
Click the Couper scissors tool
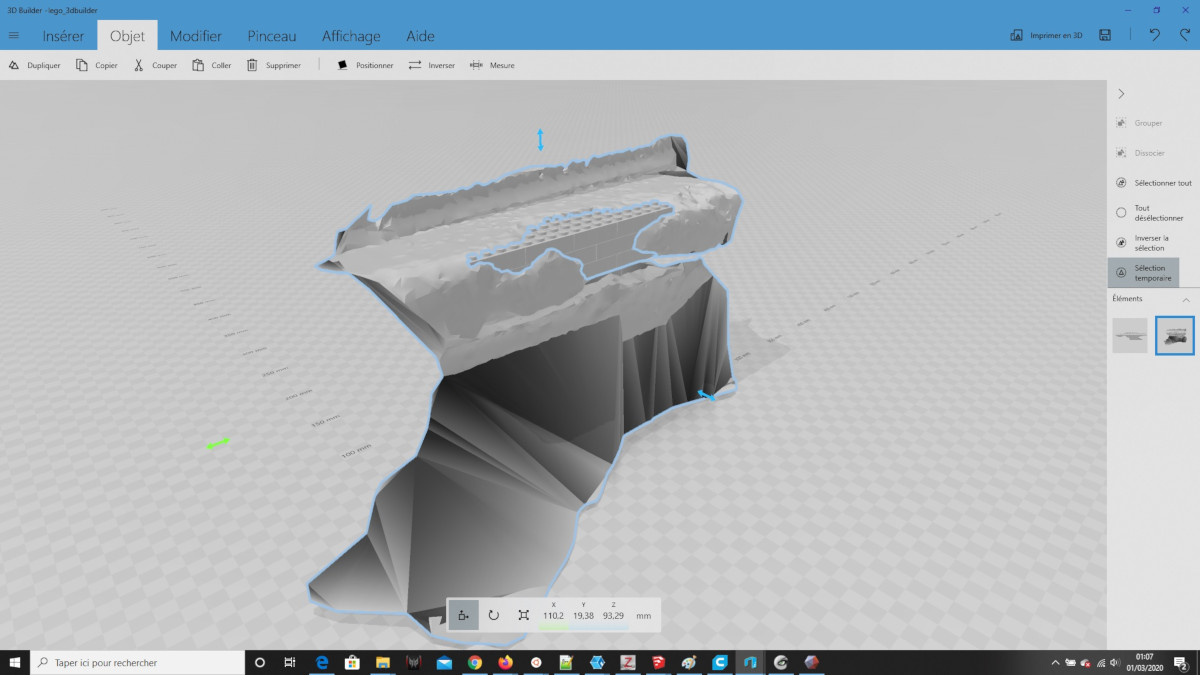(x=155, y=65)
